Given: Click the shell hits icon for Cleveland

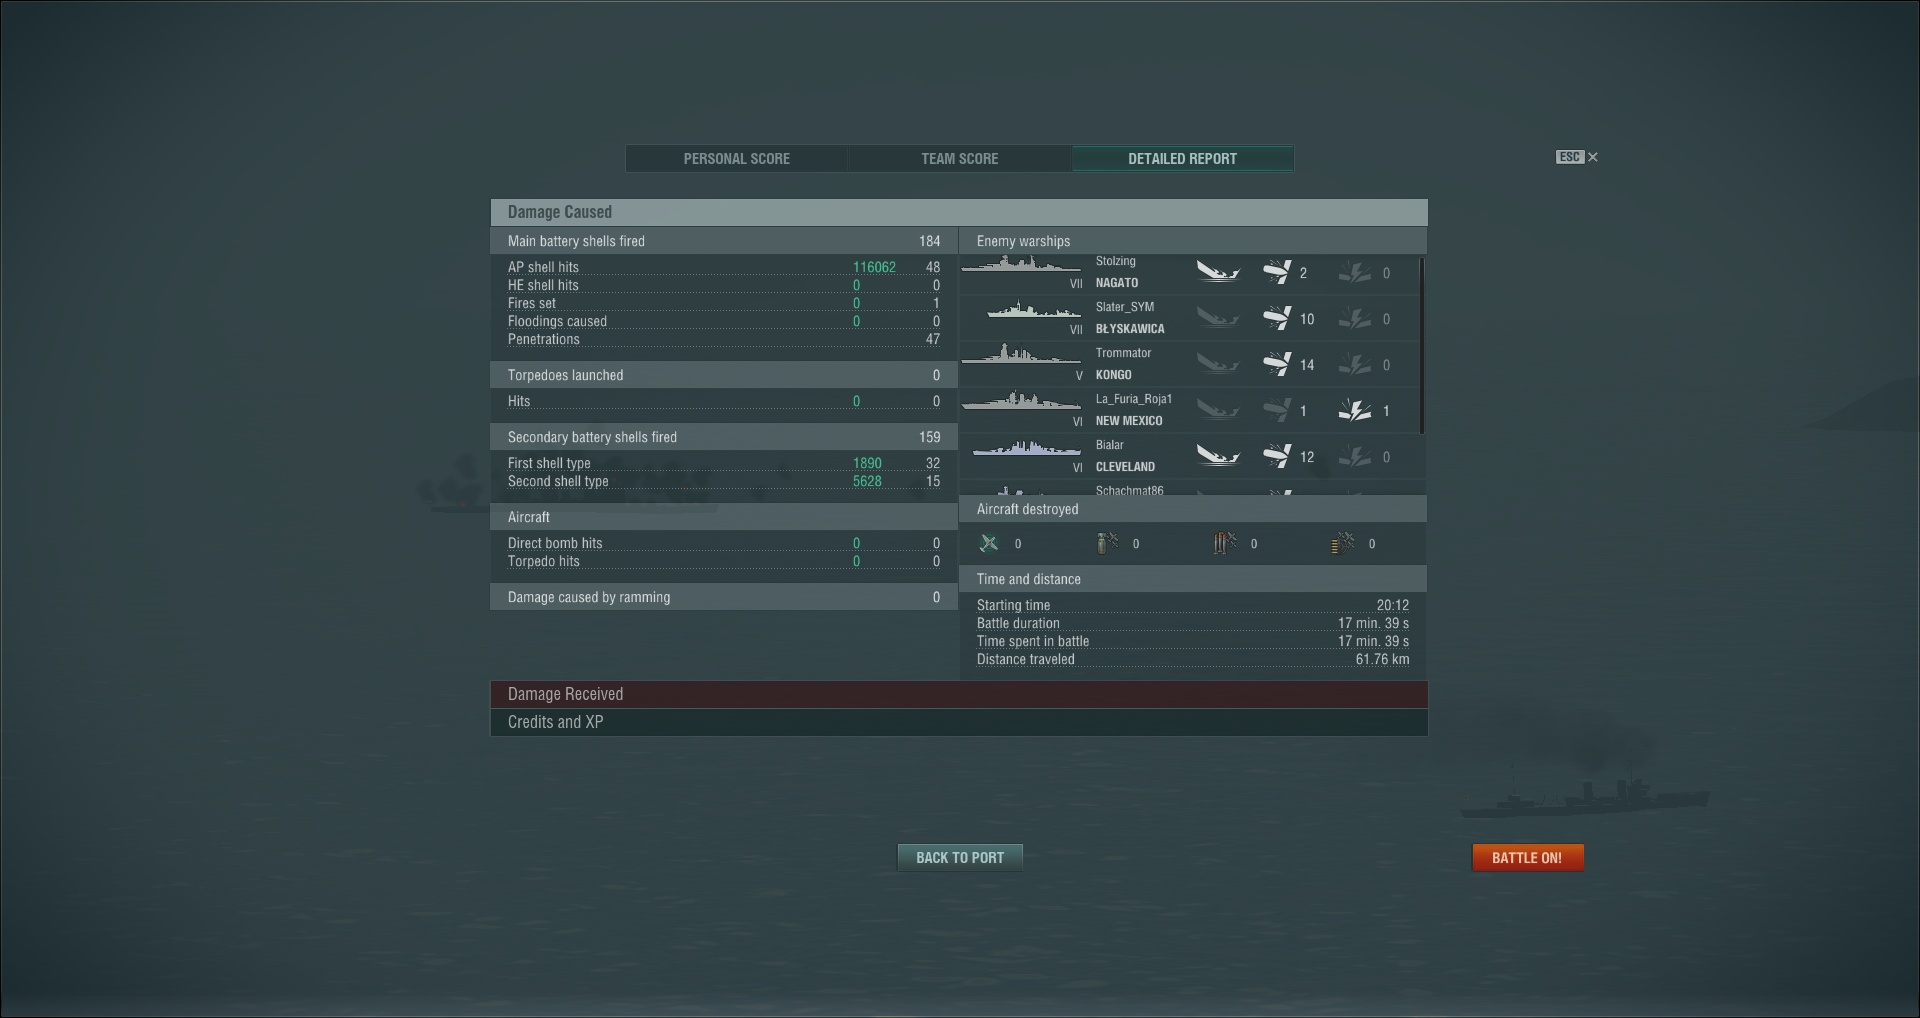Looking at the screenshot, I should point(1277,456).
